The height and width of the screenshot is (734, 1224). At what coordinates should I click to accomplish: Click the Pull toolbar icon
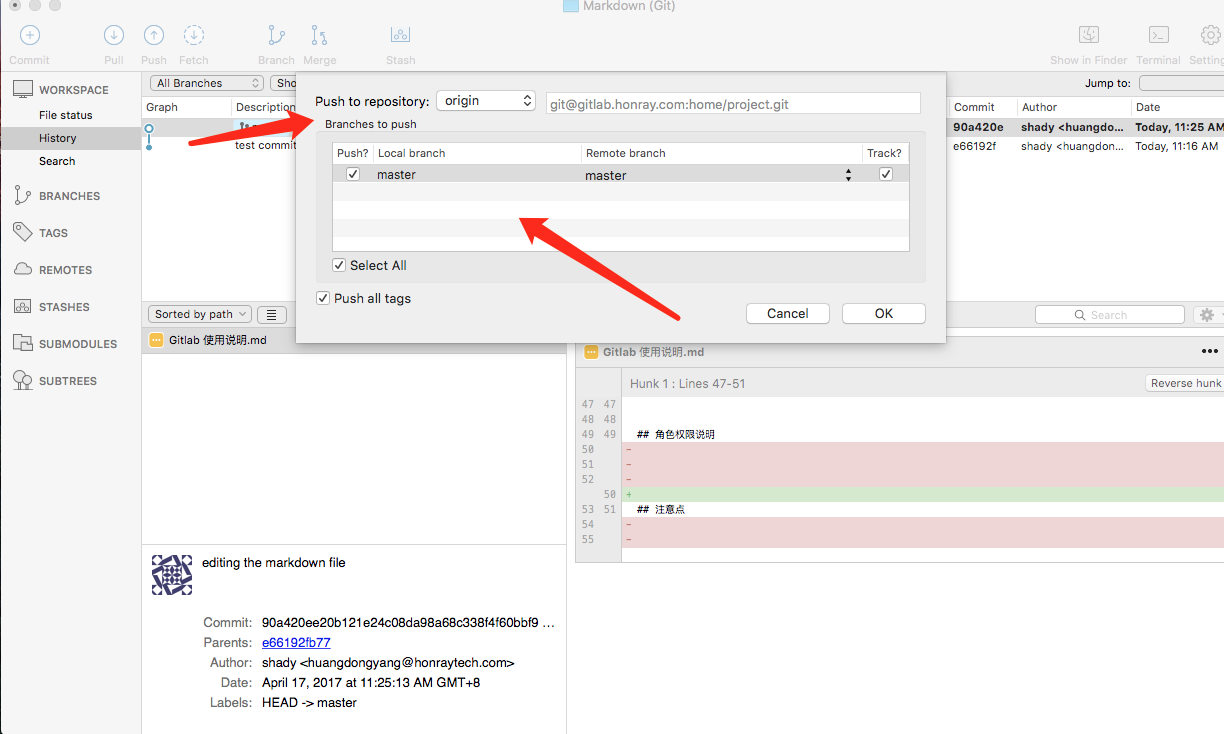[x=114, y=36]
